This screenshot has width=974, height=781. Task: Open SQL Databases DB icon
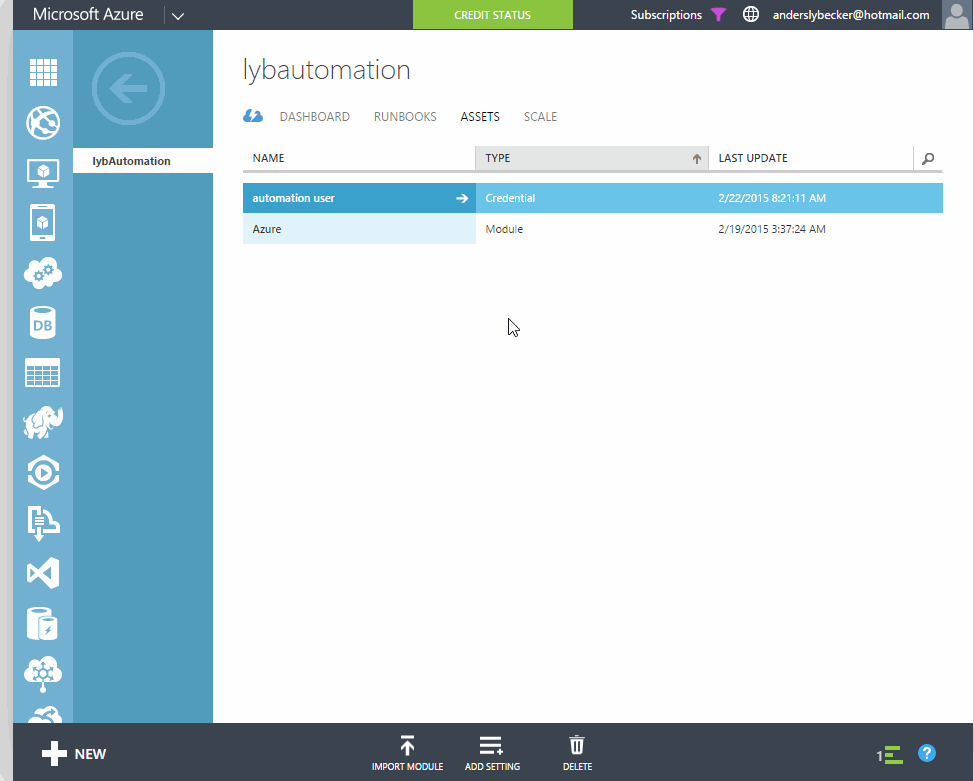(43, 323)
